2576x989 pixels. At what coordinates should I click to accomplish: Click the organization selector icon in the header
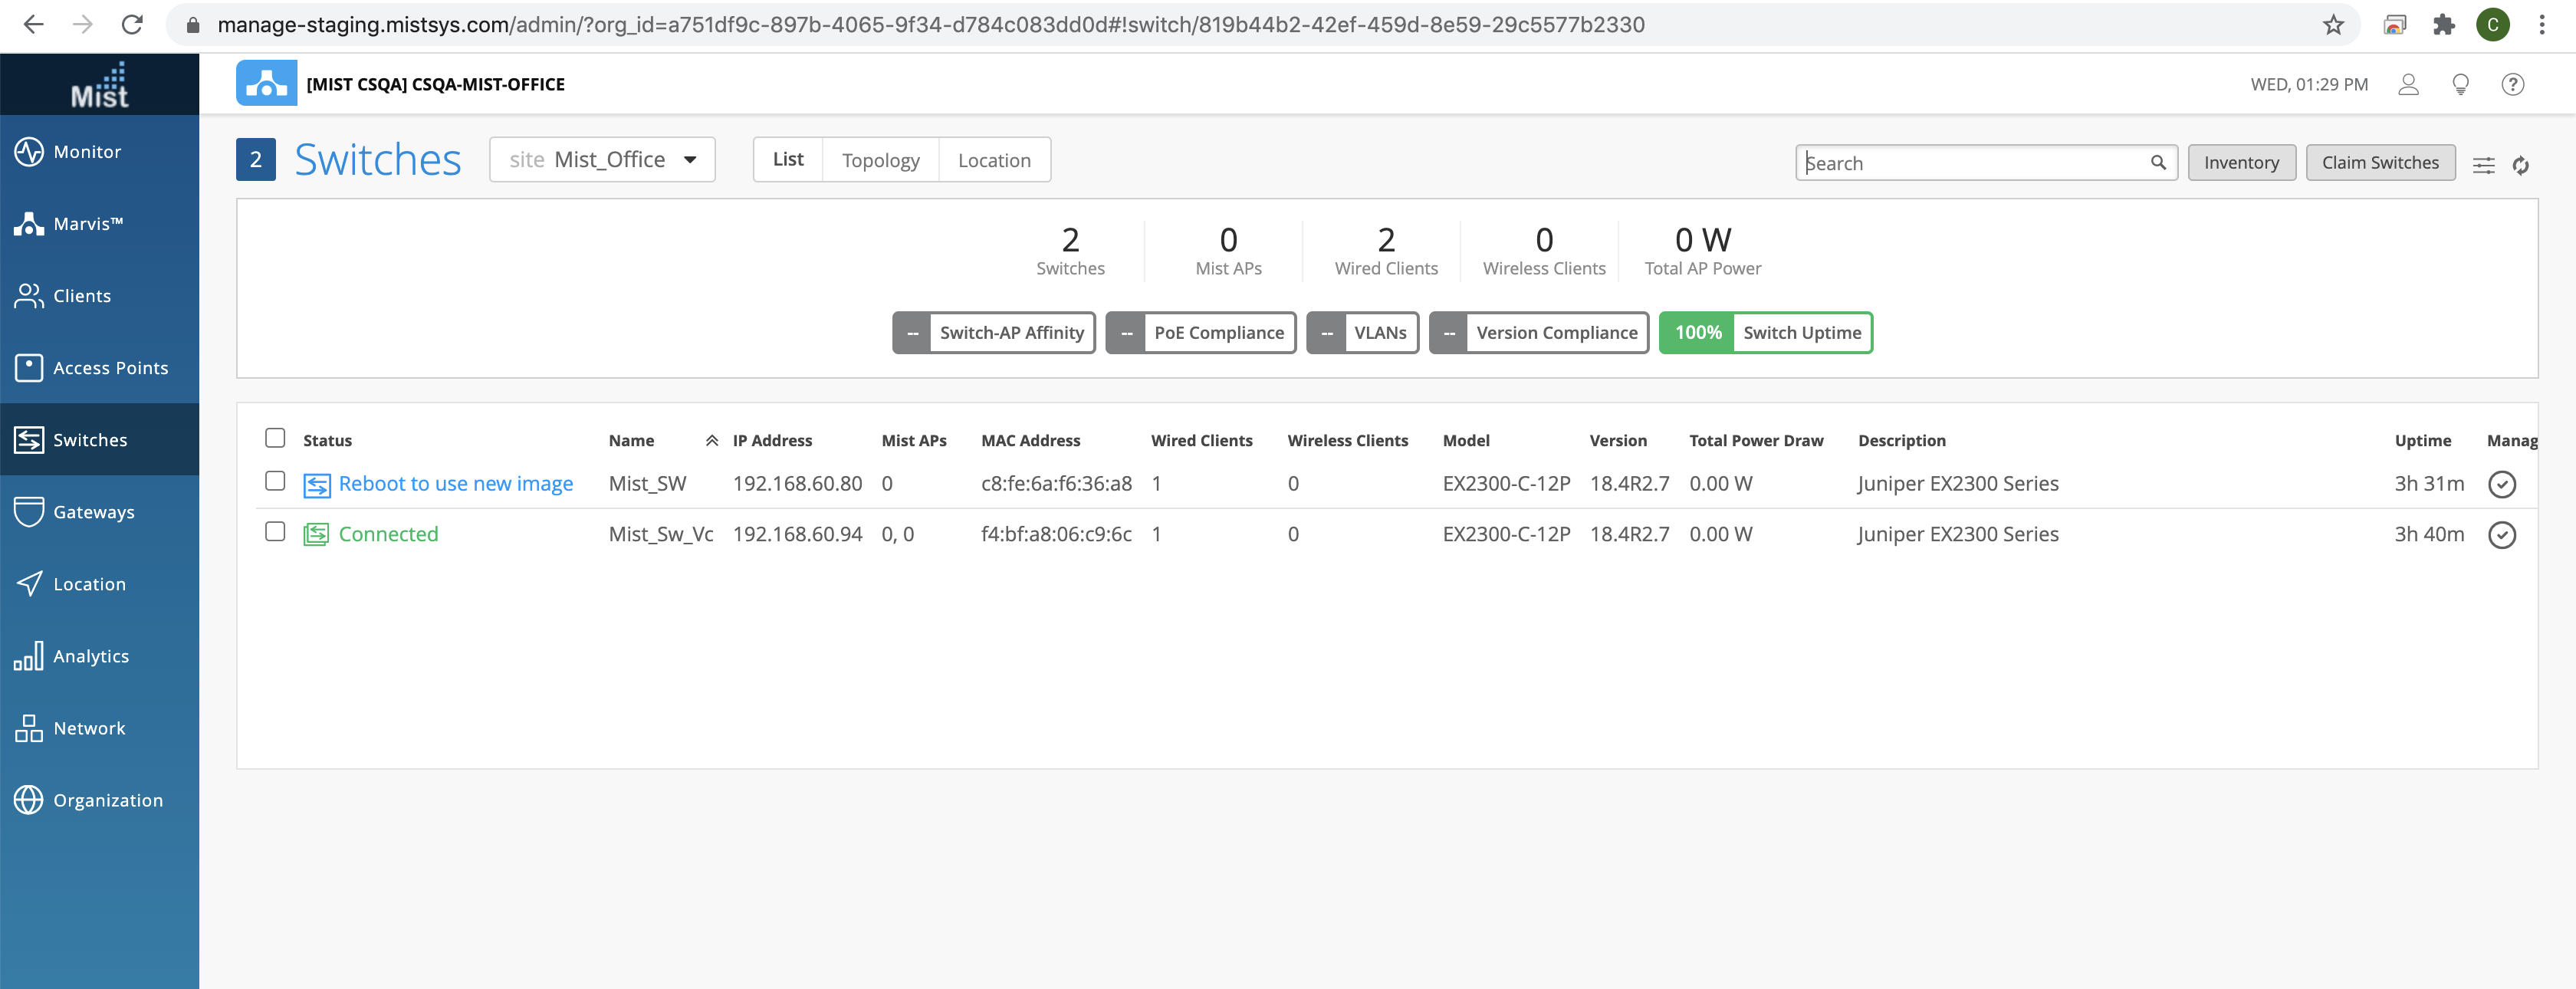266,83
